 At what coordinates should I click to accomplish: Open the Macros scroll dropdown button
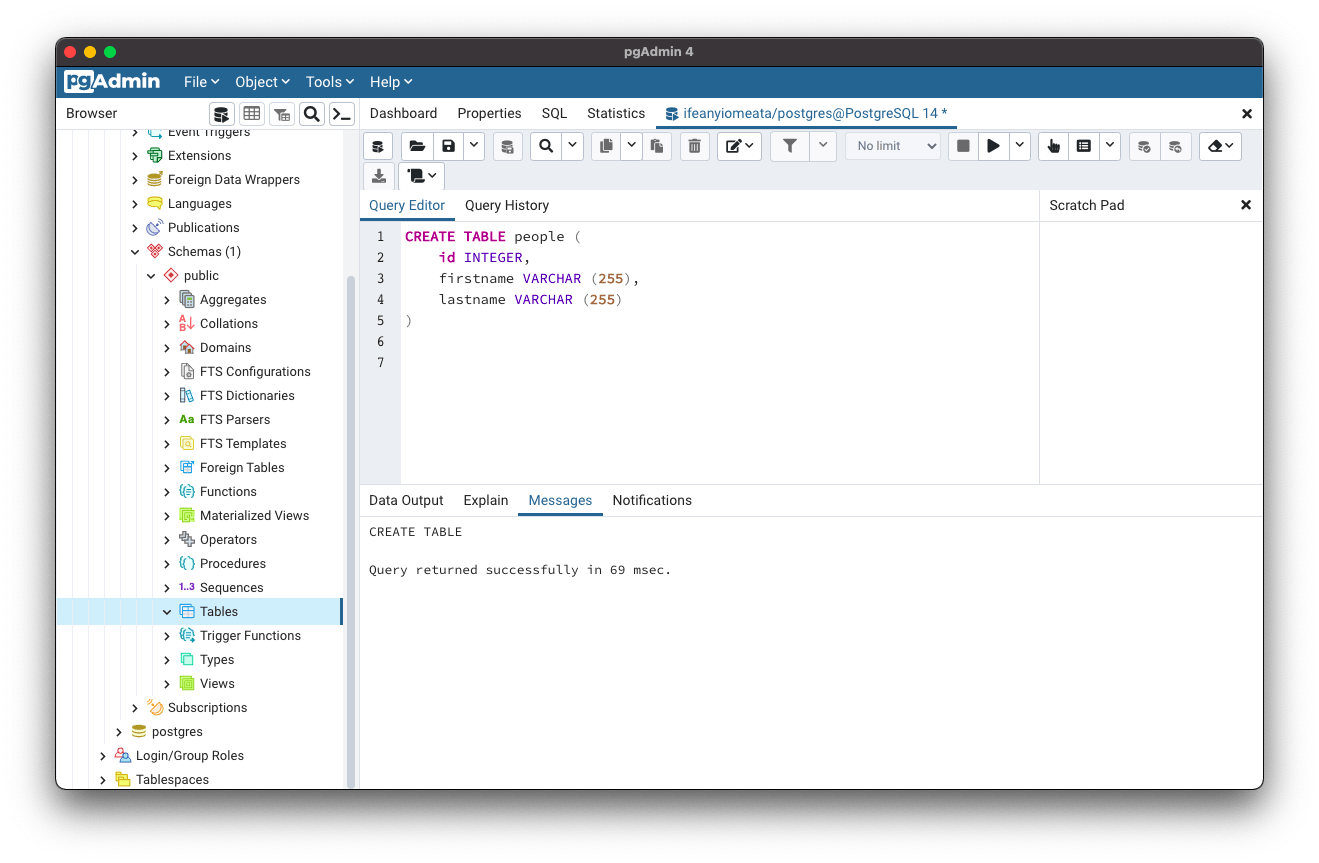pos(421,176)
